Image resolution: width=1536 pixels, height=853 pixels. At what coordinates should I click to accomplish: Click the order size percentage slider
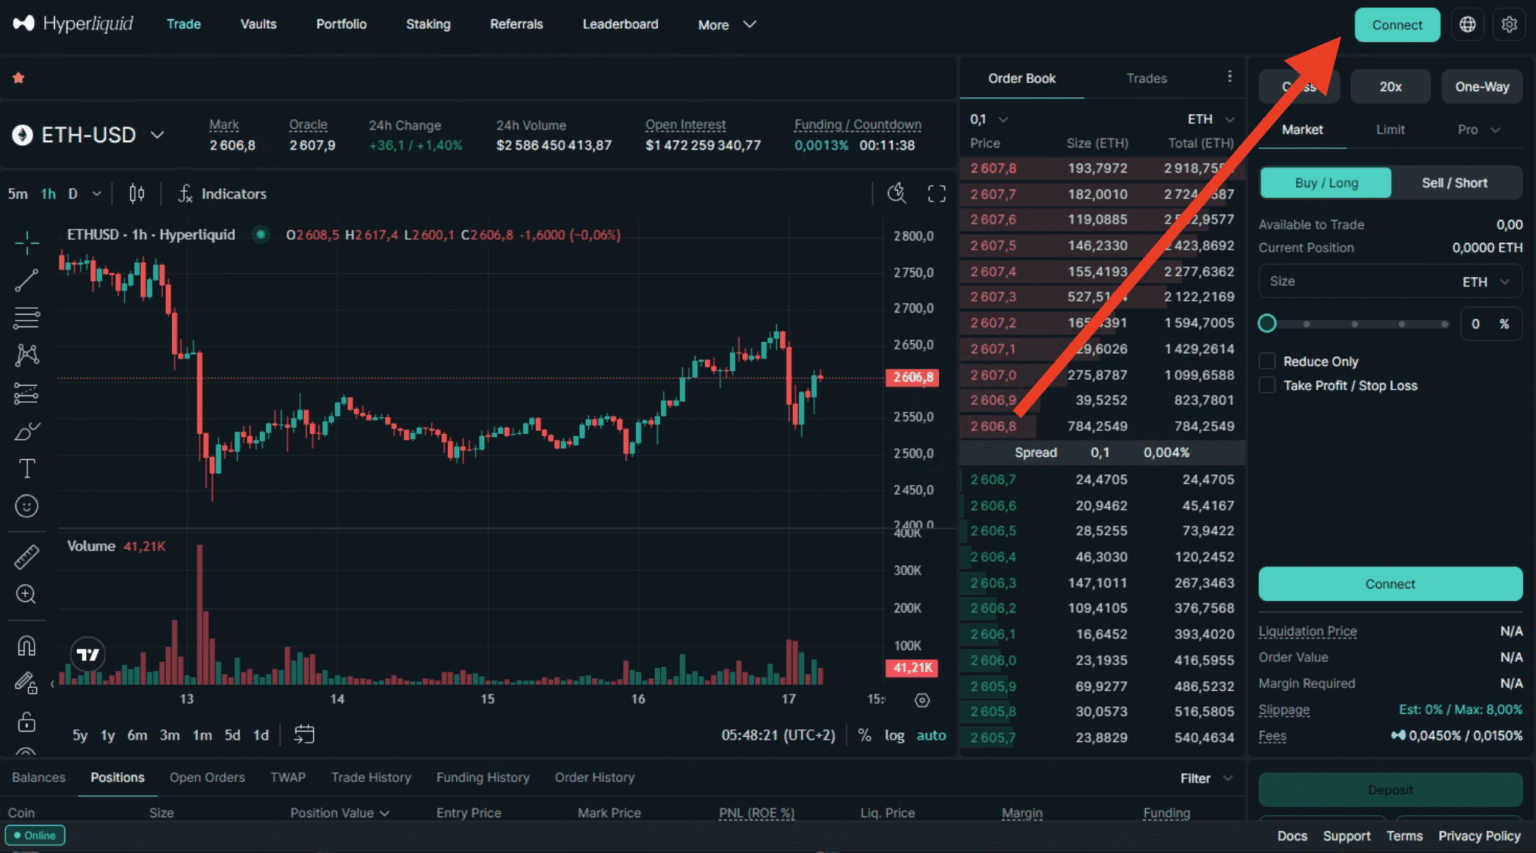1355,323
